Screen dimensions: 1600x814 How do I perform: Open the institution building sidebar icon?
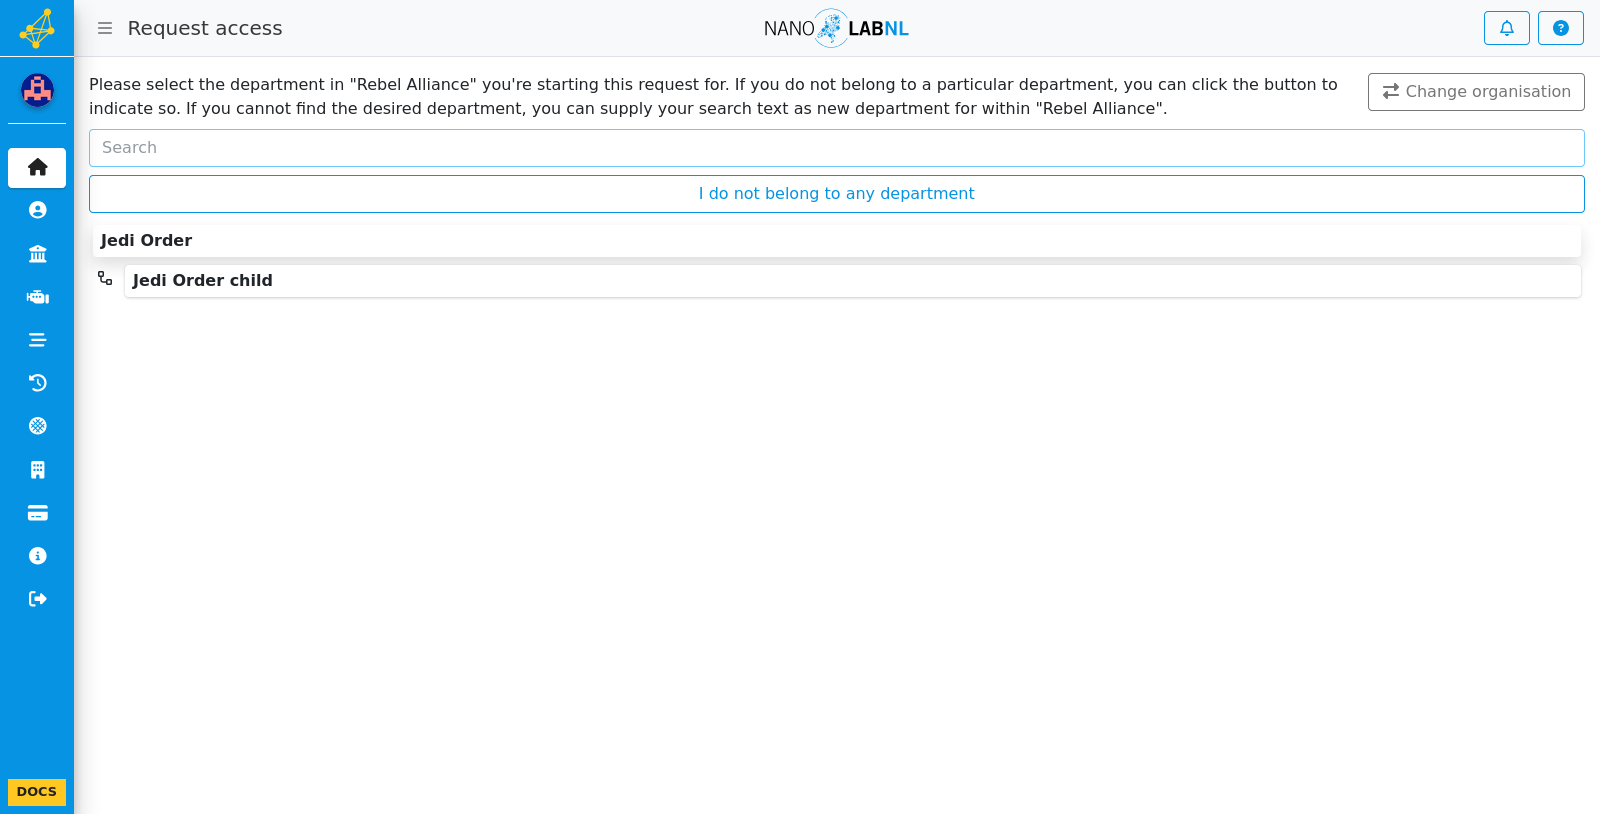point(37,254)
